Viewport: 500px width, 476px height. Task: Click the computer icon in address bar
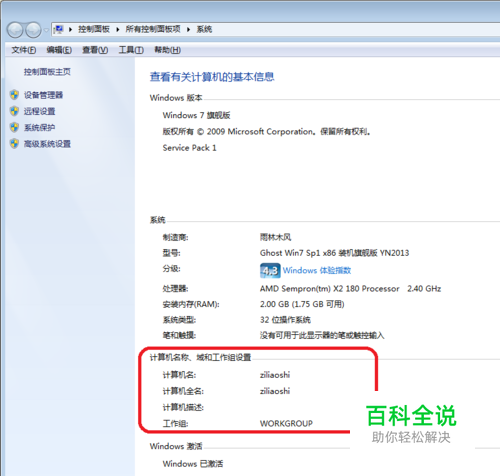[59, 29]
